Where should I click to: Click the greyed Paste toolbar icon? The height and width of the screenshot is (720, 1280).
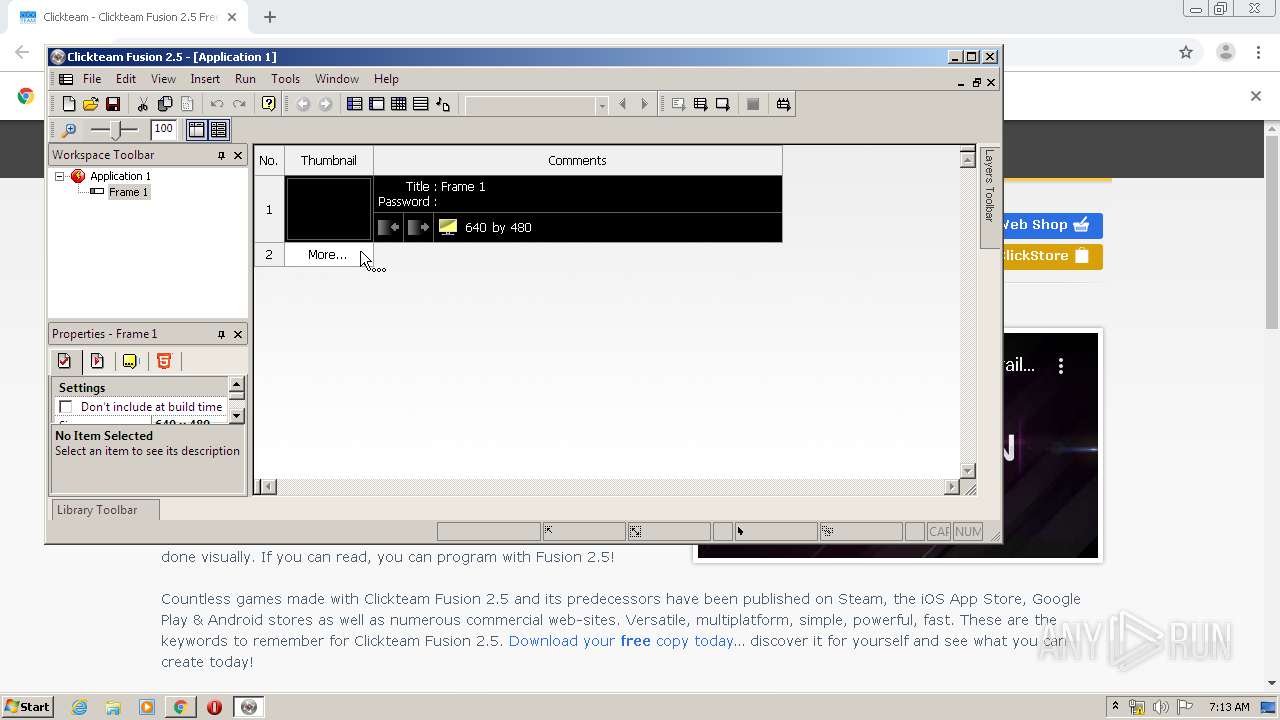pos(187,104)
